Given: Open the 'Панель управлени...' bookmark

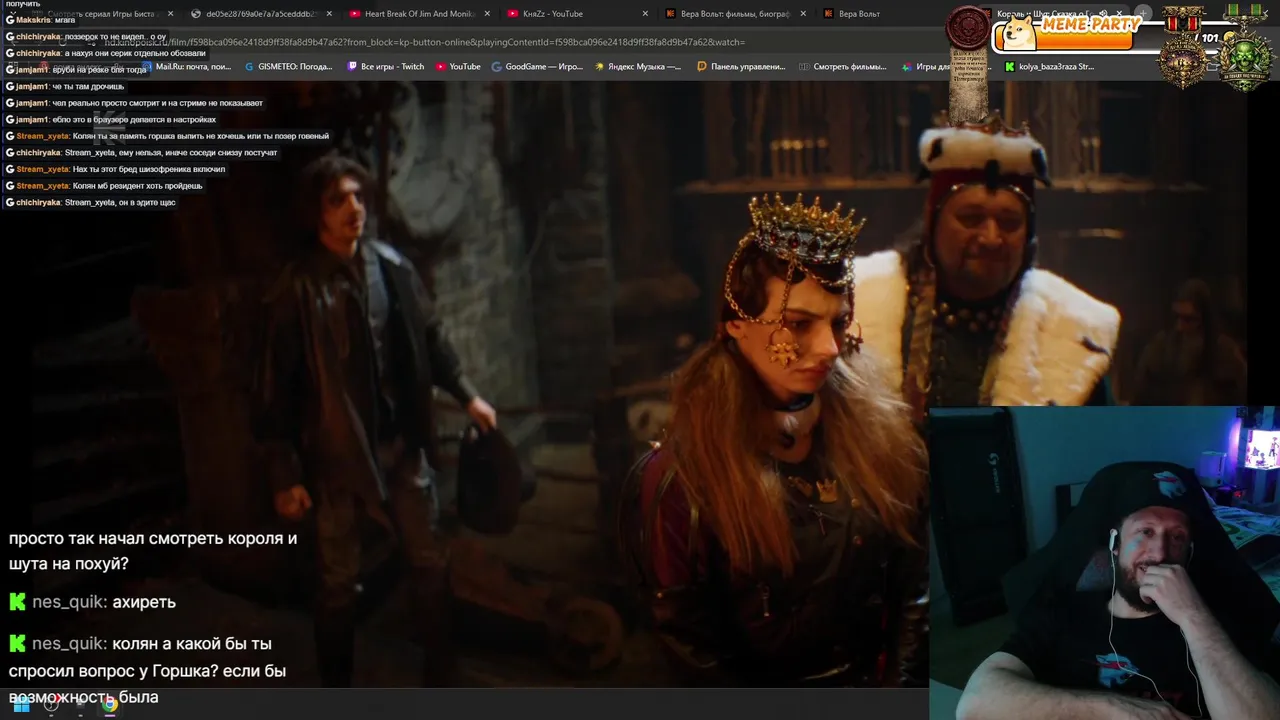Looking at the screenshot, I should click(741, 67).
